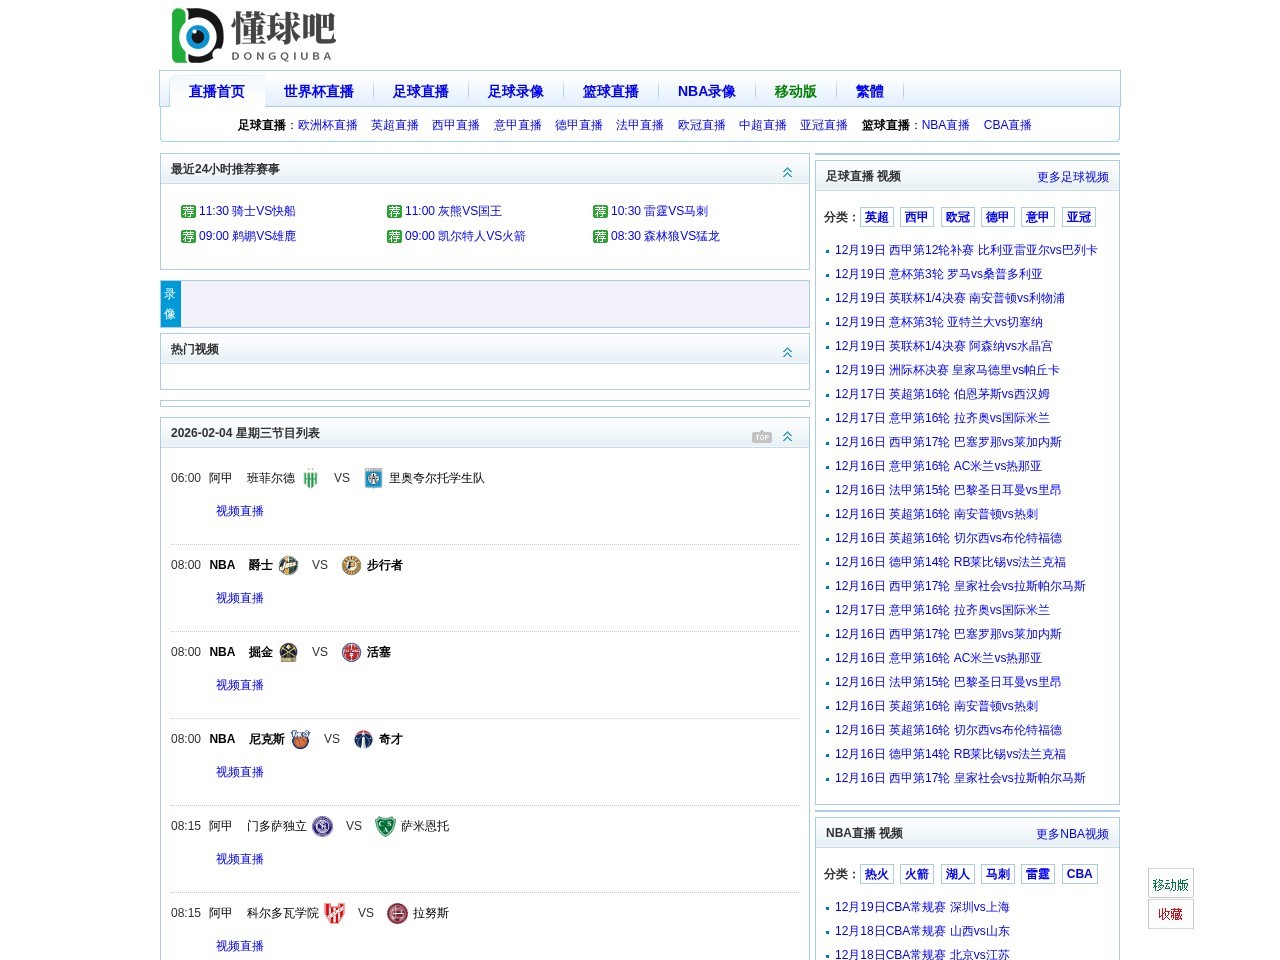Screen dimensions: 1280x960
Task: Open 英联杯 阿森纳vs水晶宫 video
Action: click(x=943, y=346)
